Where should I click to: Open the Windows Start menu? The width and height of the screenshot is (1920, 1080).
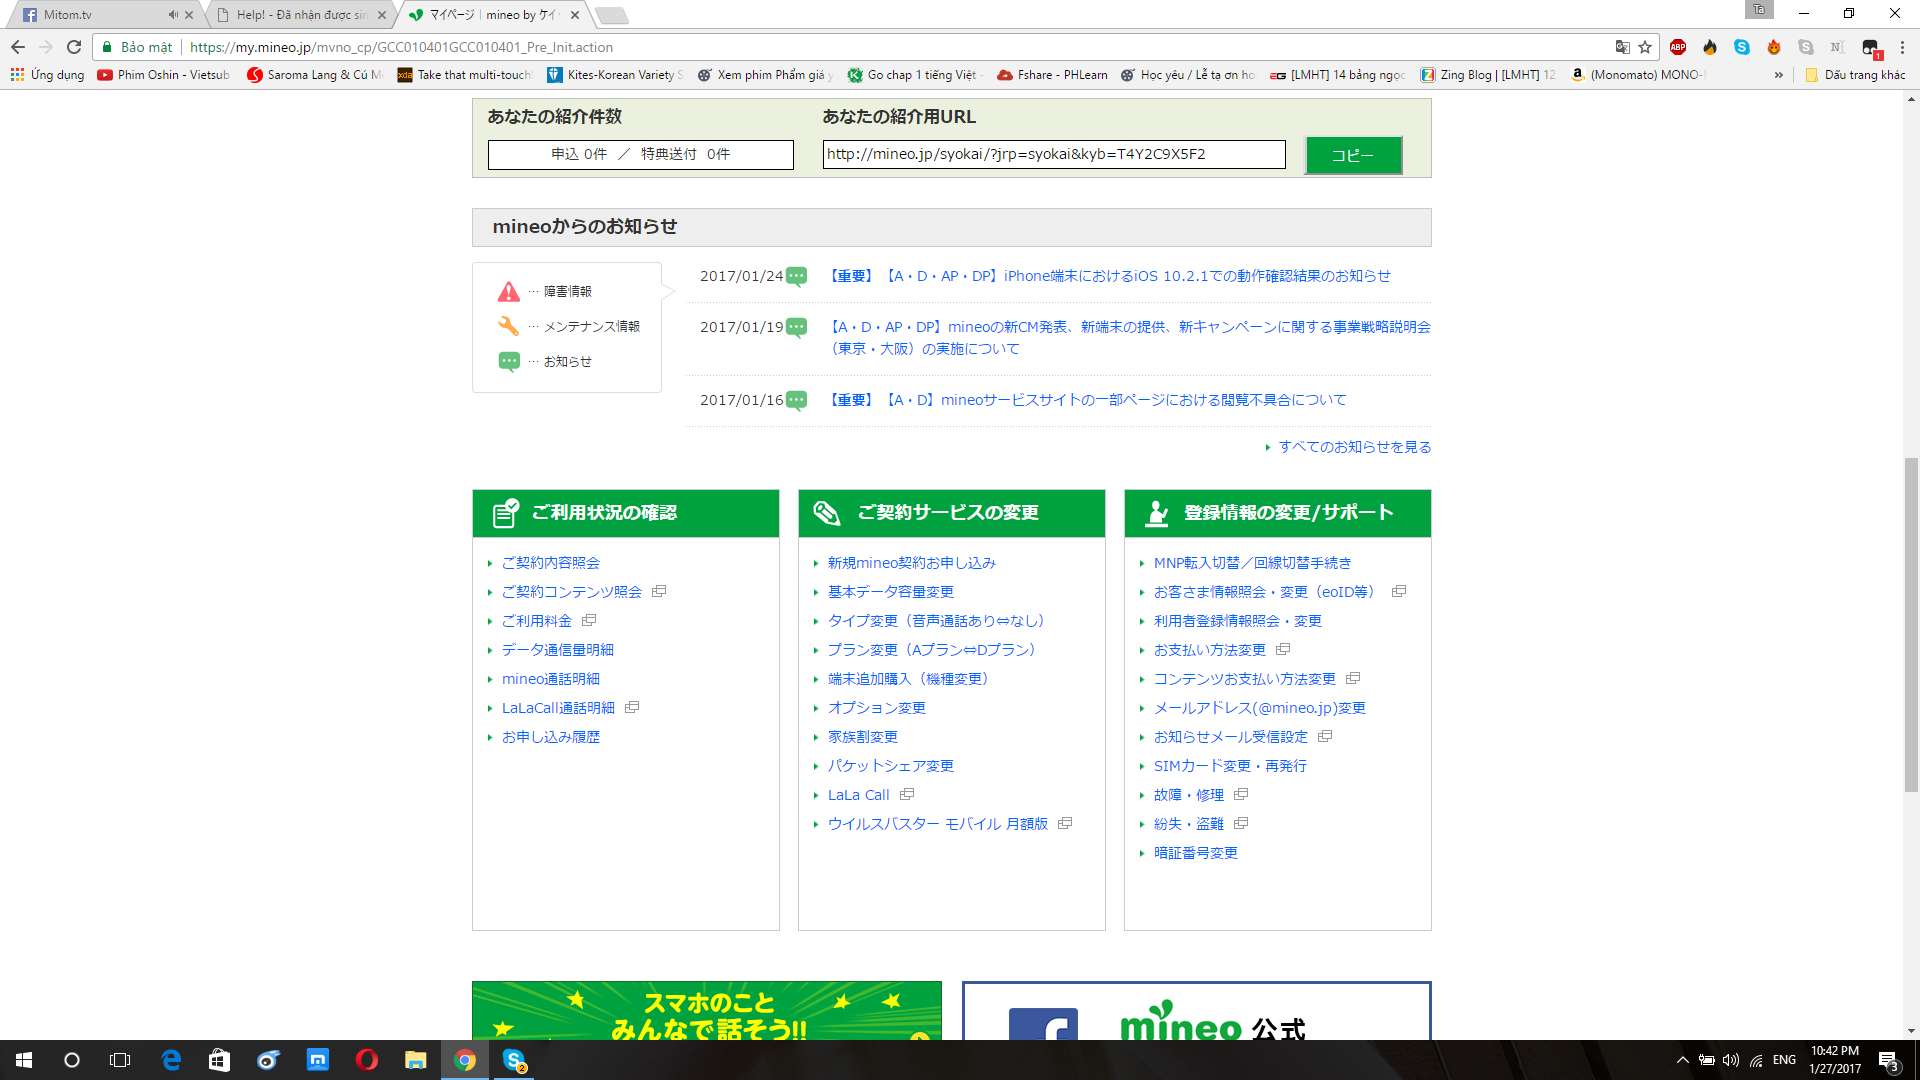pyautogui.click(x=24, y=1060)
